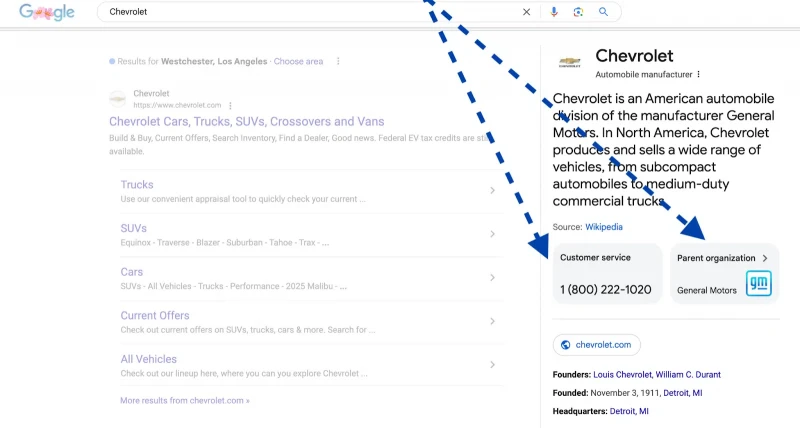Click the Customer service card heading
This screenshot has height=428, width=800.
coord(595,258)
